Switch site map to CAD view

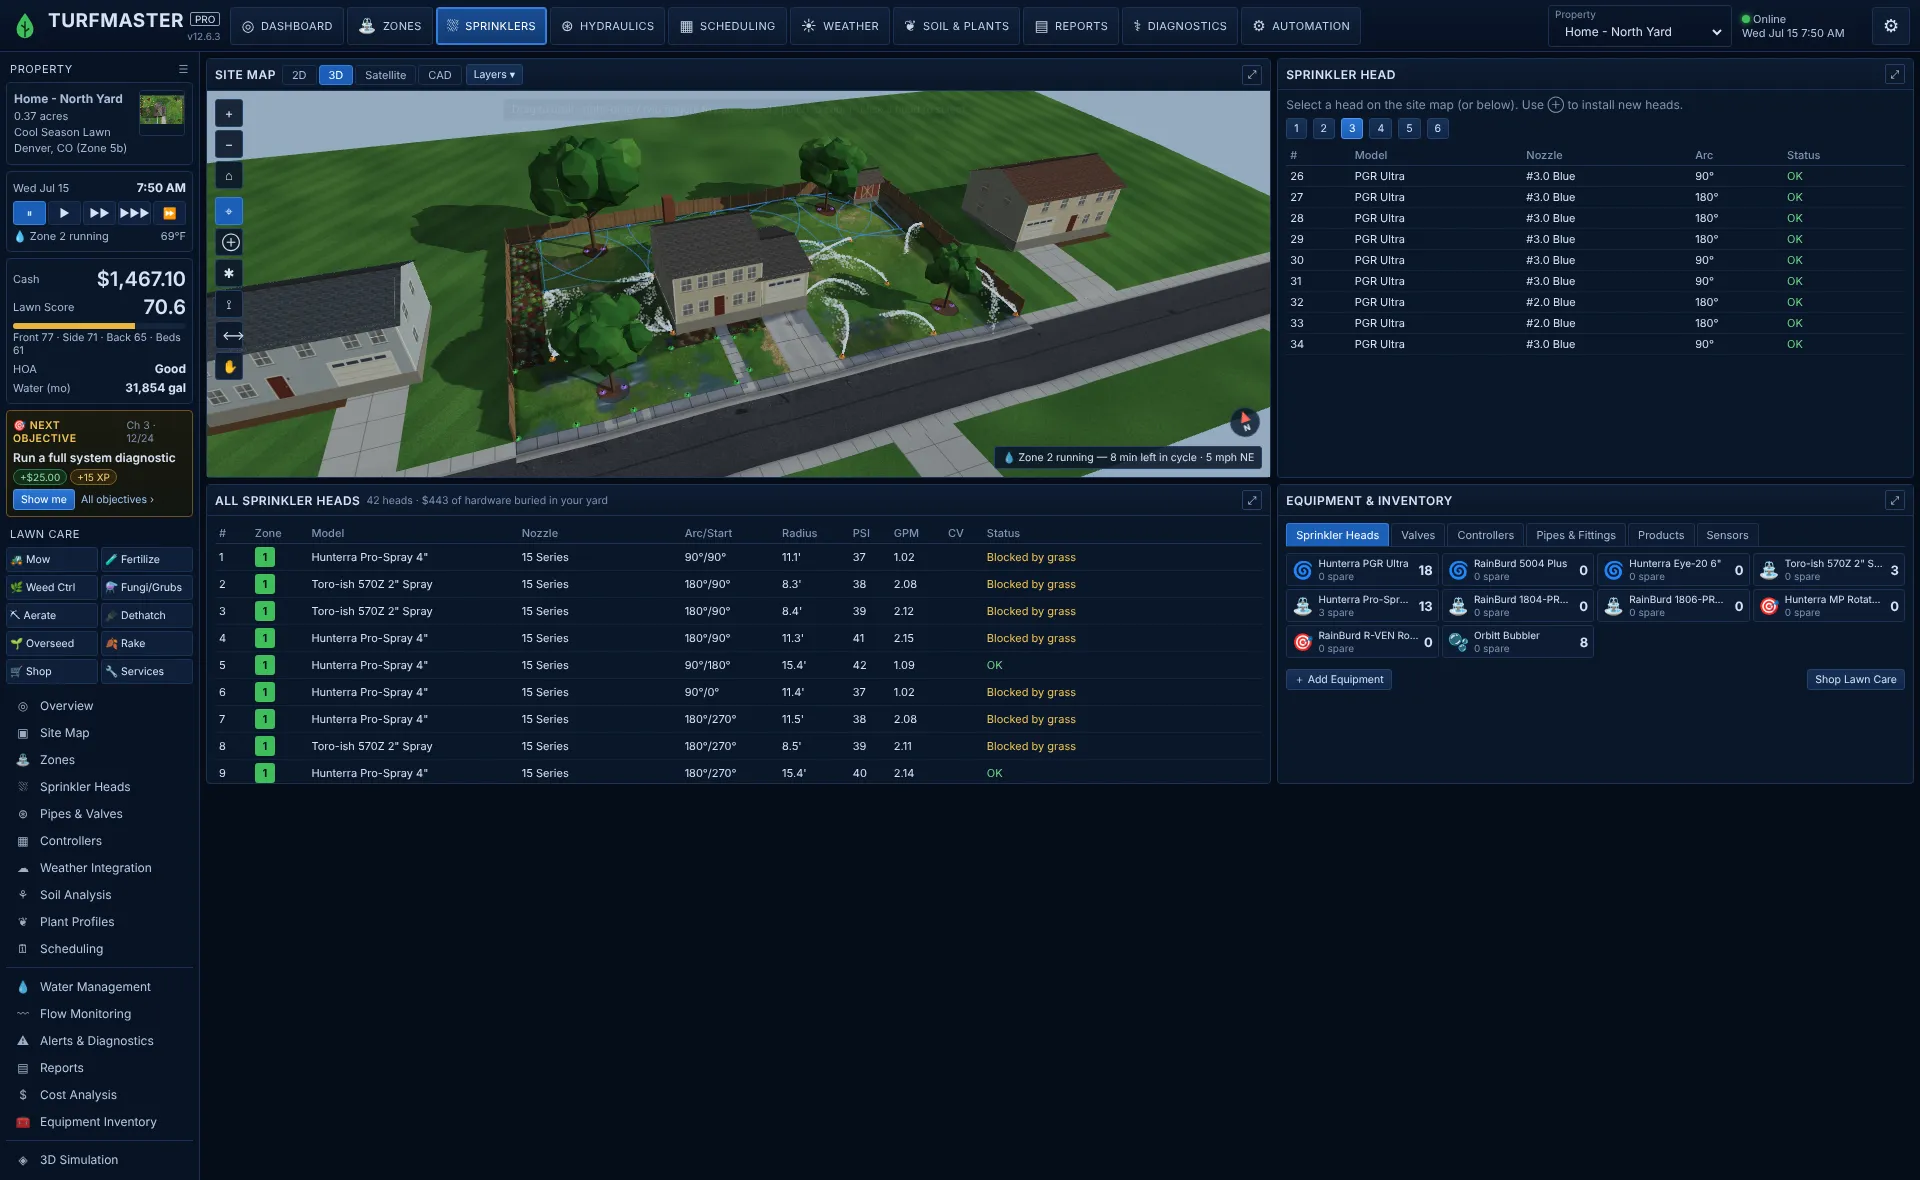(440, 75)
